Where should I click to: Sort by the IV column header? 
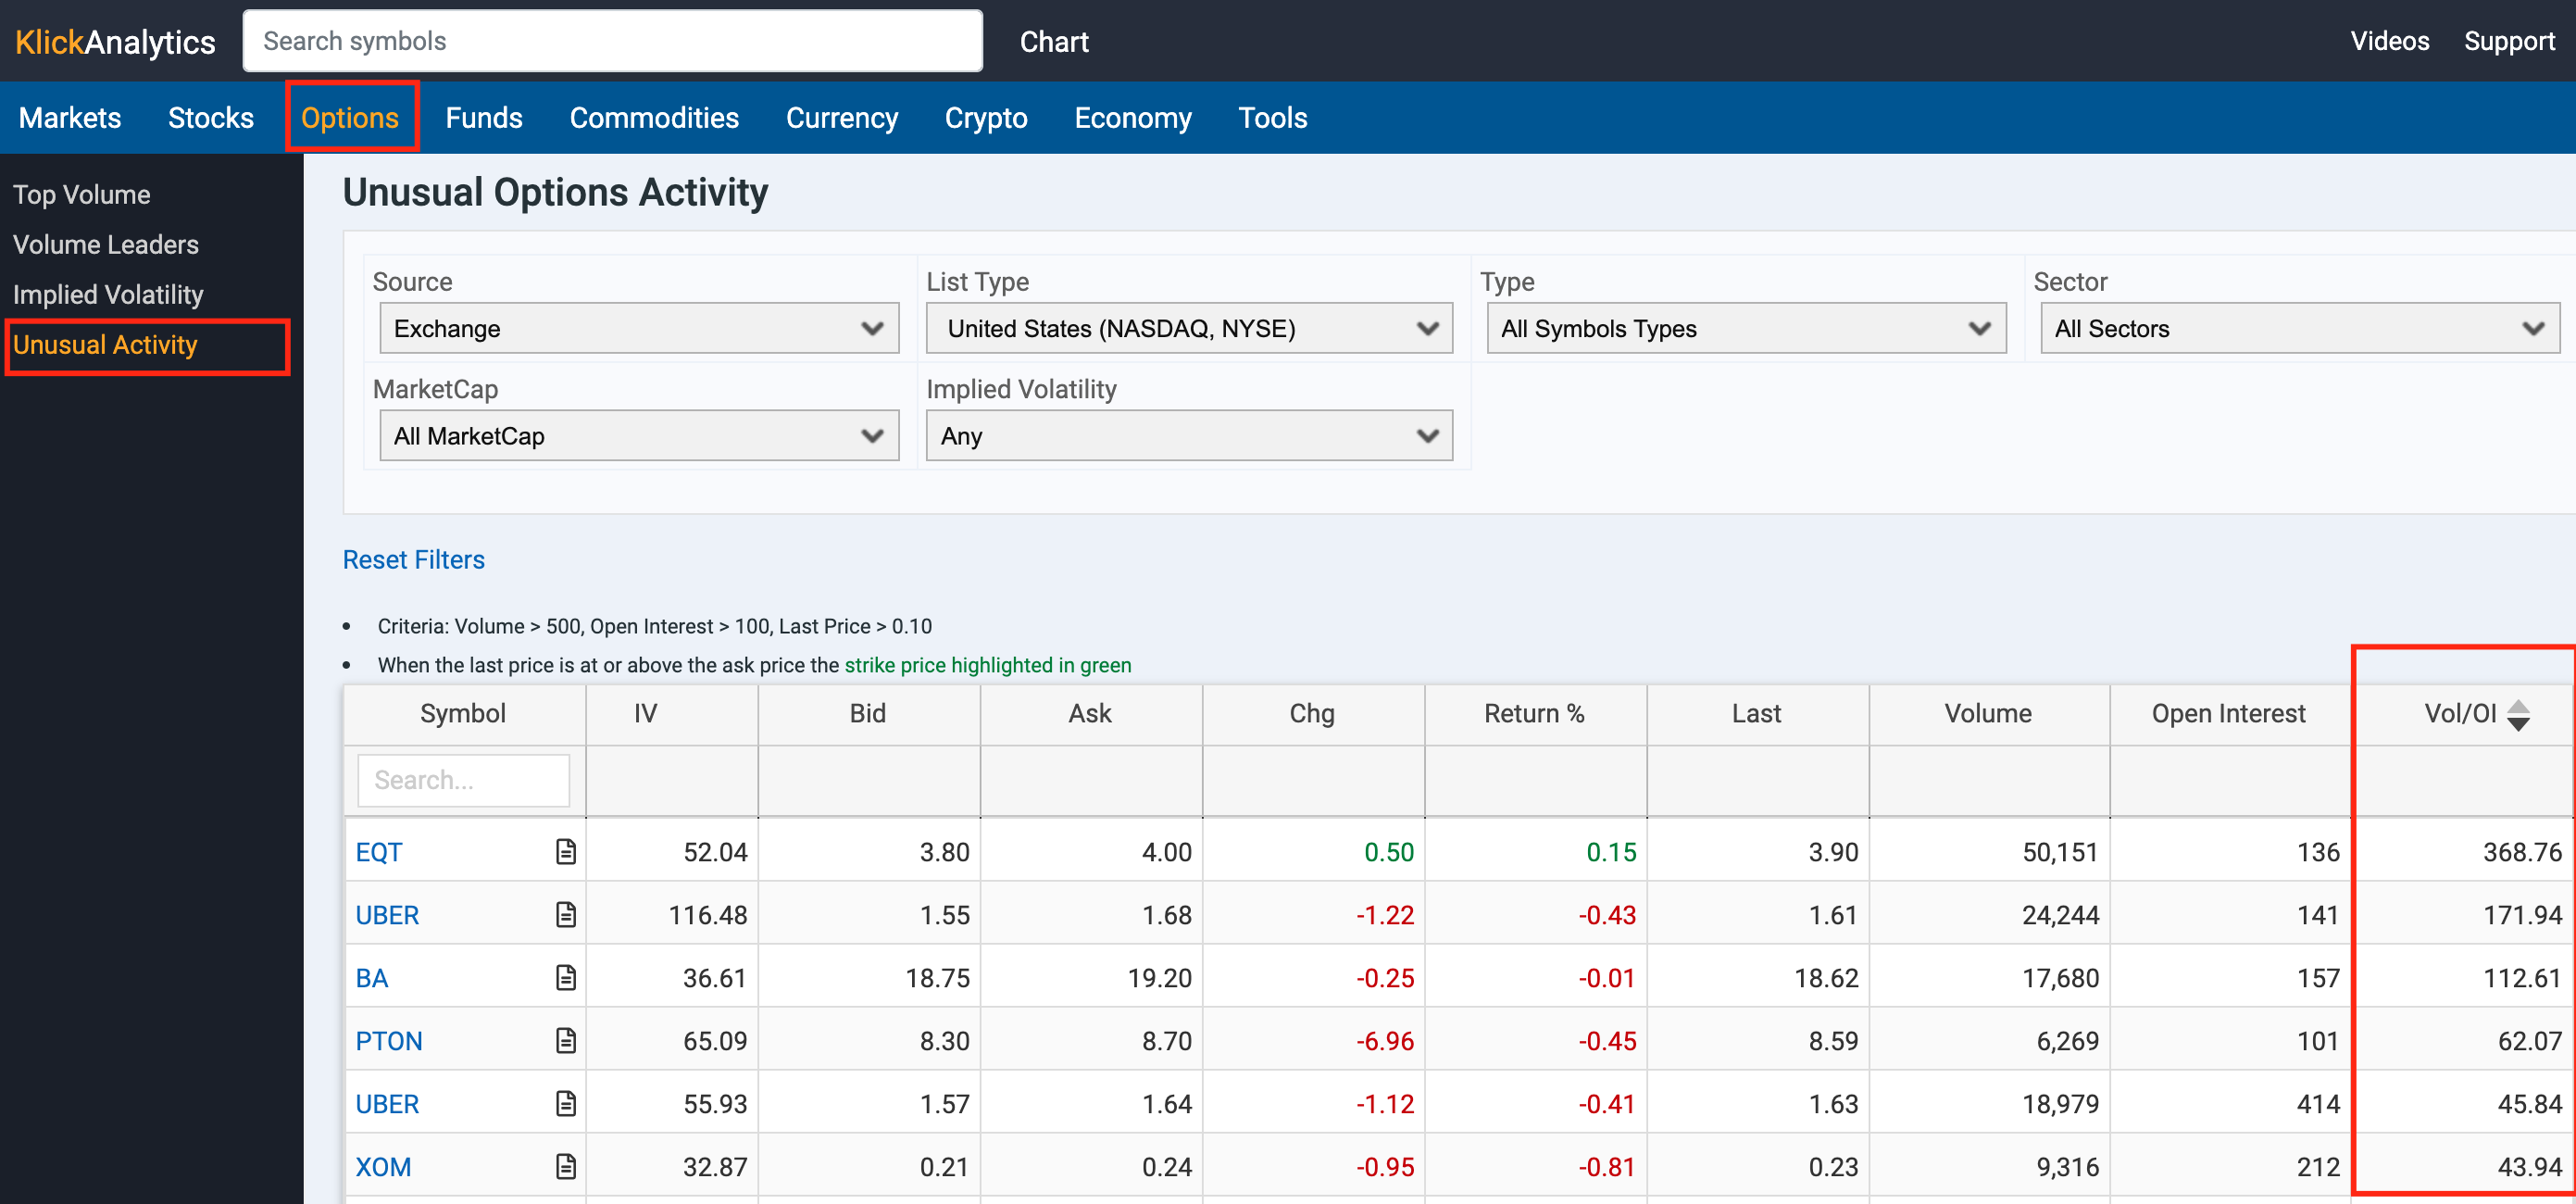(645, 713)
